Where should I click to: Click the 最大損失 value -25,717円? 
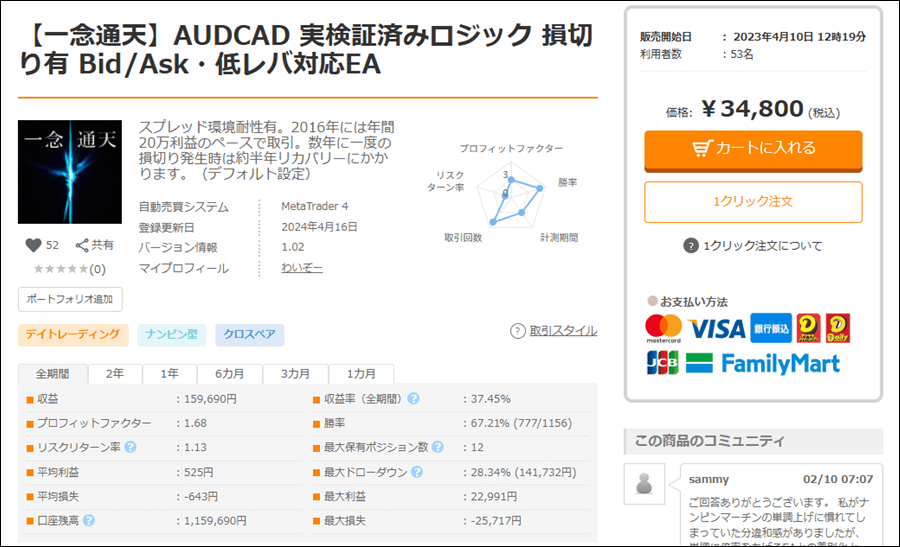click(496, 520)
